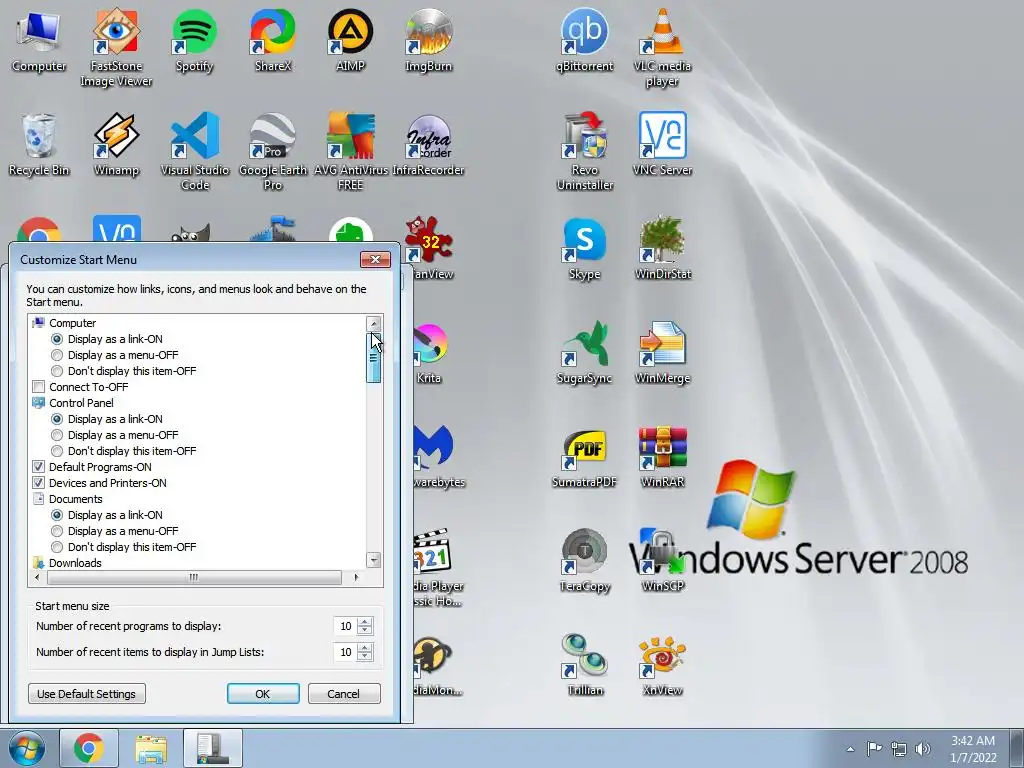Image resolution: width=1024 pixels, height=768 pixels.
Task: Confirm the dialog with OK
Action: 263,694
